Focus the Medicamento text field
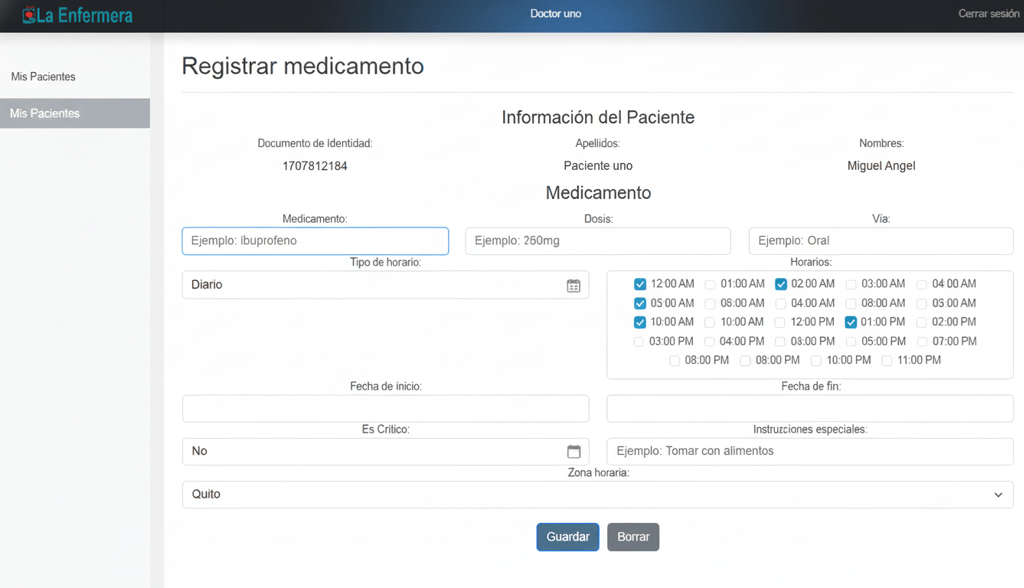The width and height of the screenshot is (1024, 588). pos(315,241)
